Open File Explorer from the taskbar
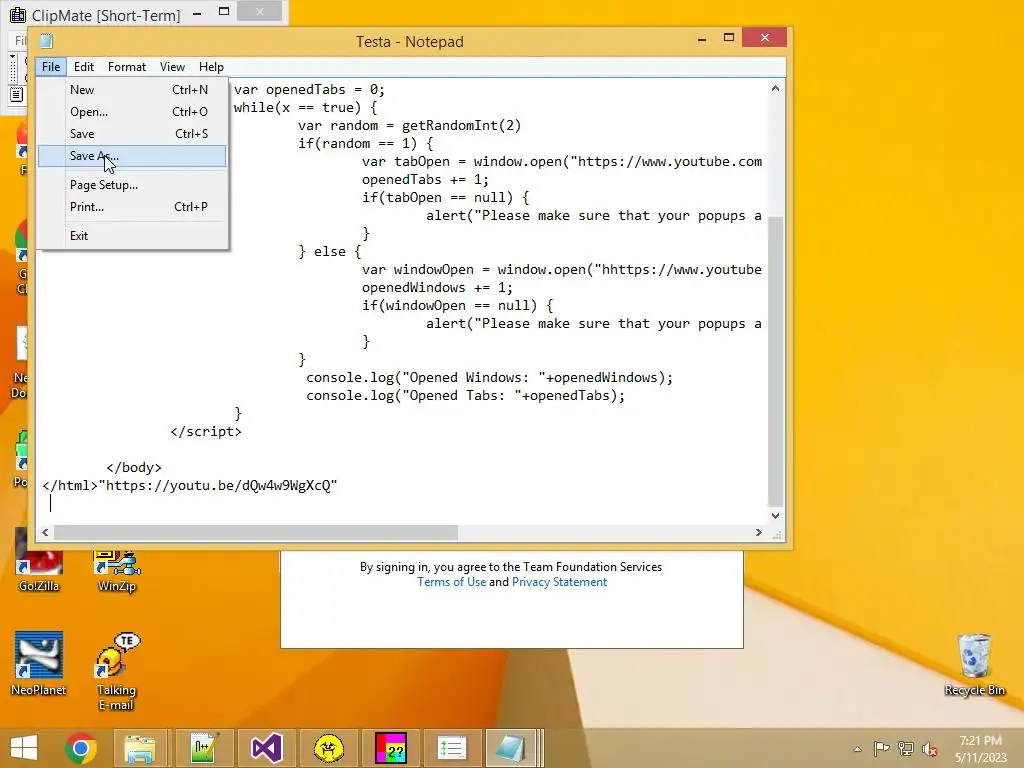 coord(140,748)
